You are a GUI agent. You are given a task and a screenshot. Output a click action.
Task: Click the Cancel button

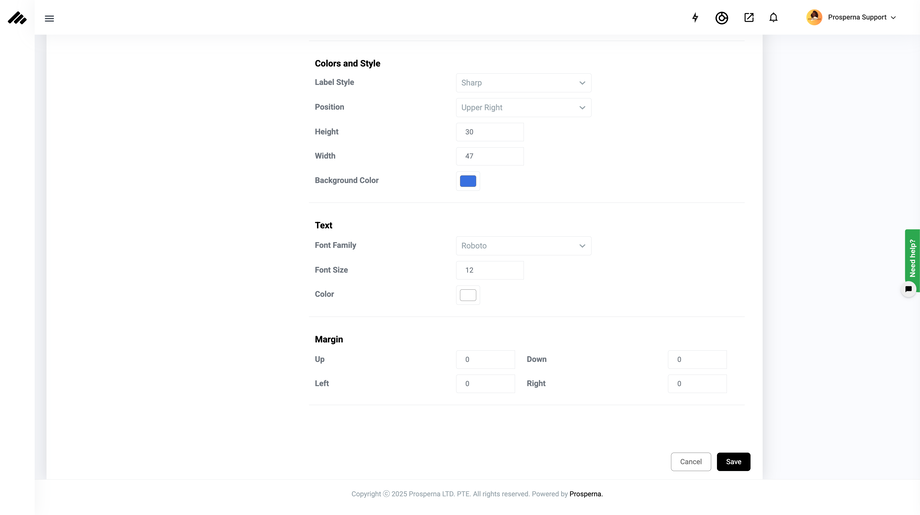[x=690, y=462]
